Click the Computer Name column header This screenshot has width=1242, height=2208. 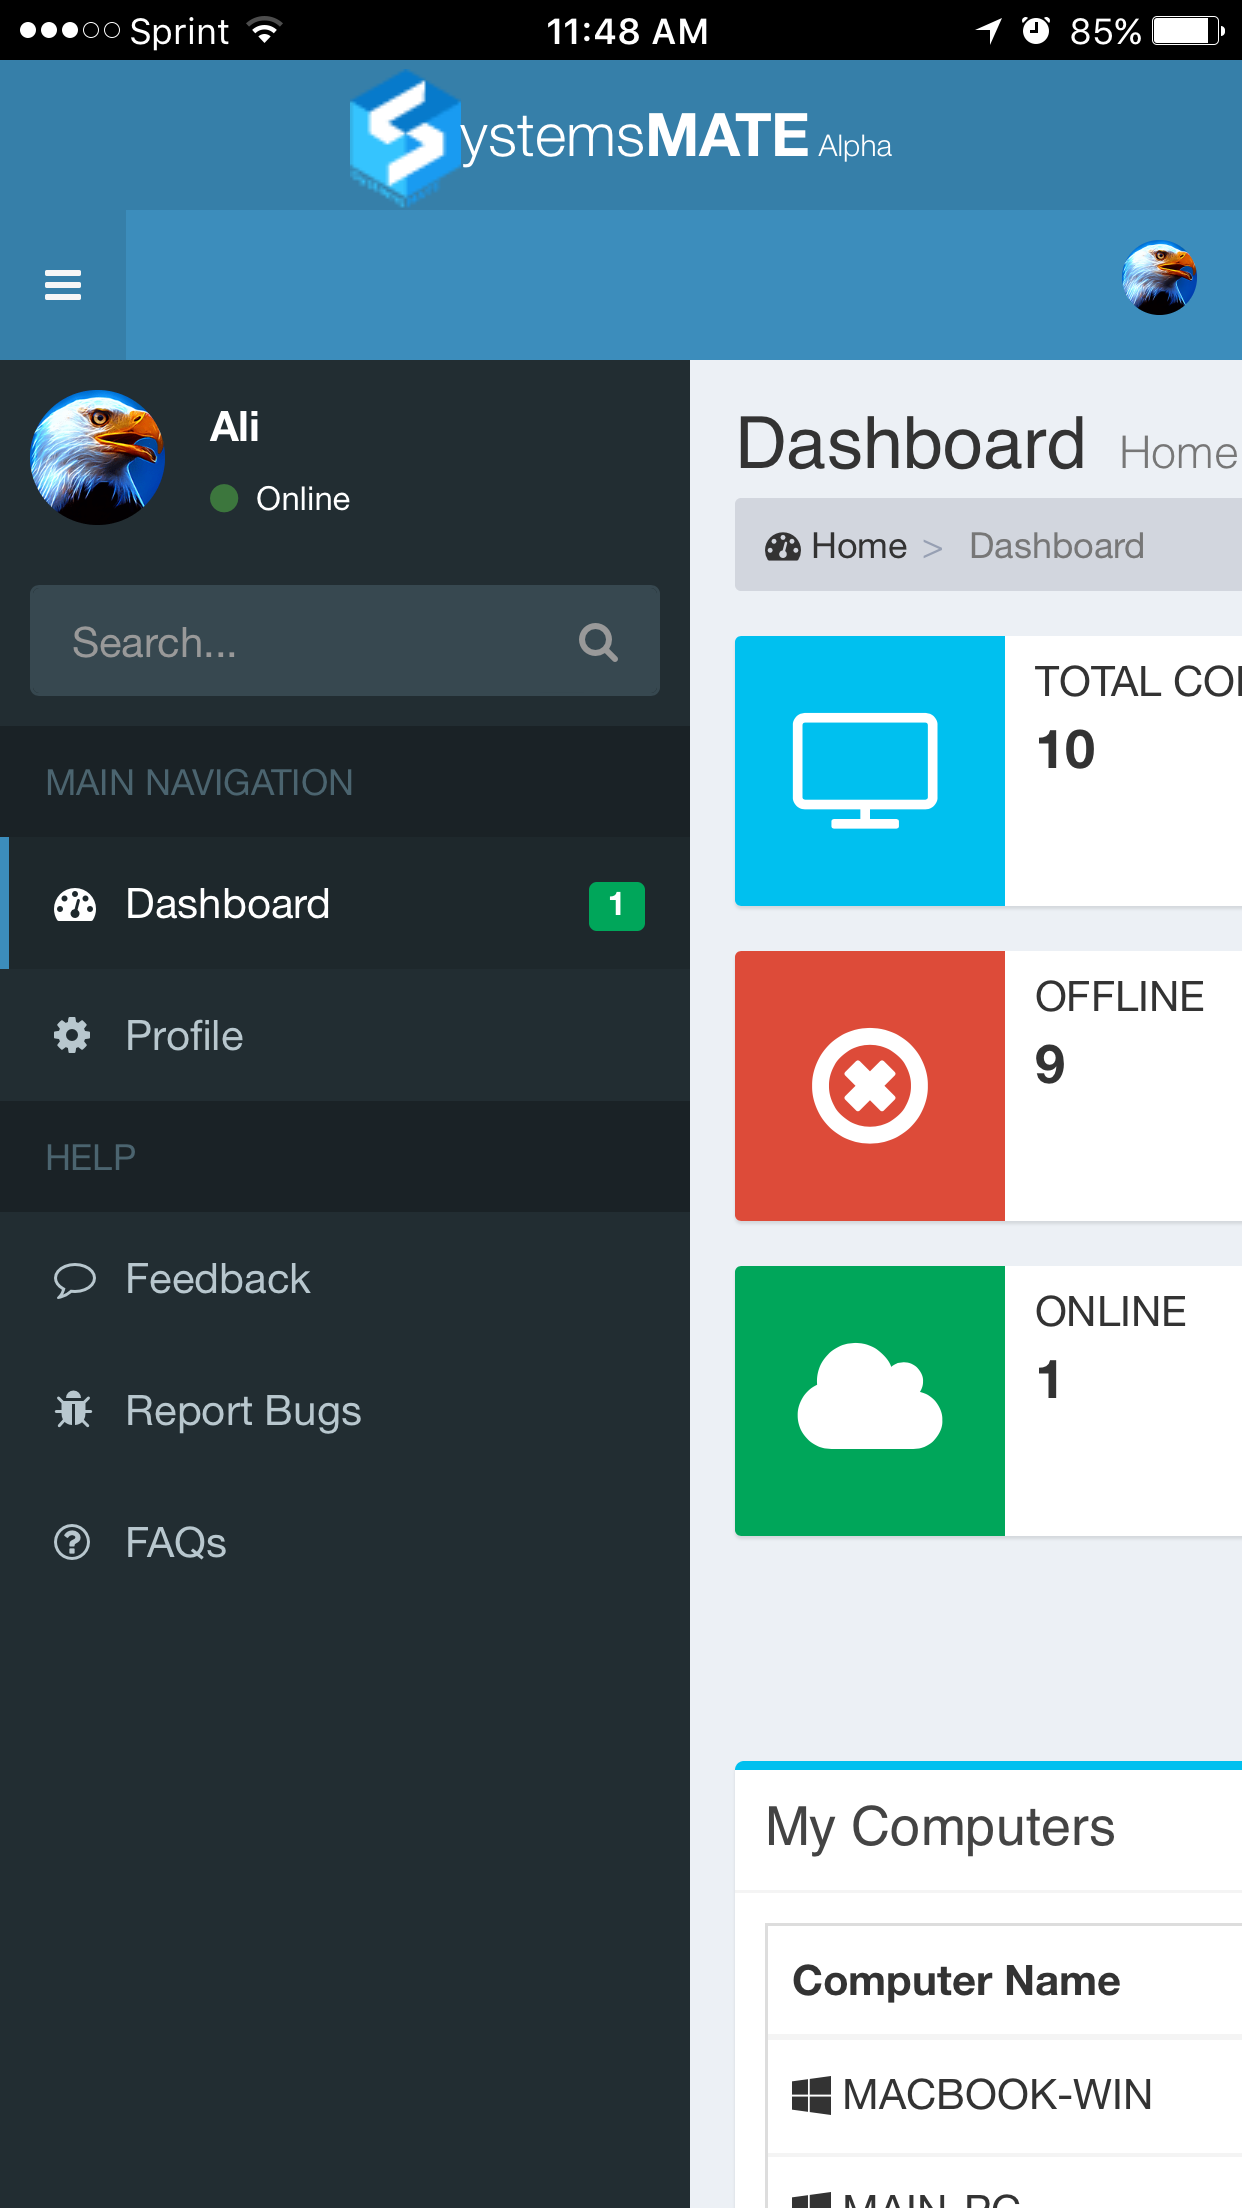[956, 1981]
